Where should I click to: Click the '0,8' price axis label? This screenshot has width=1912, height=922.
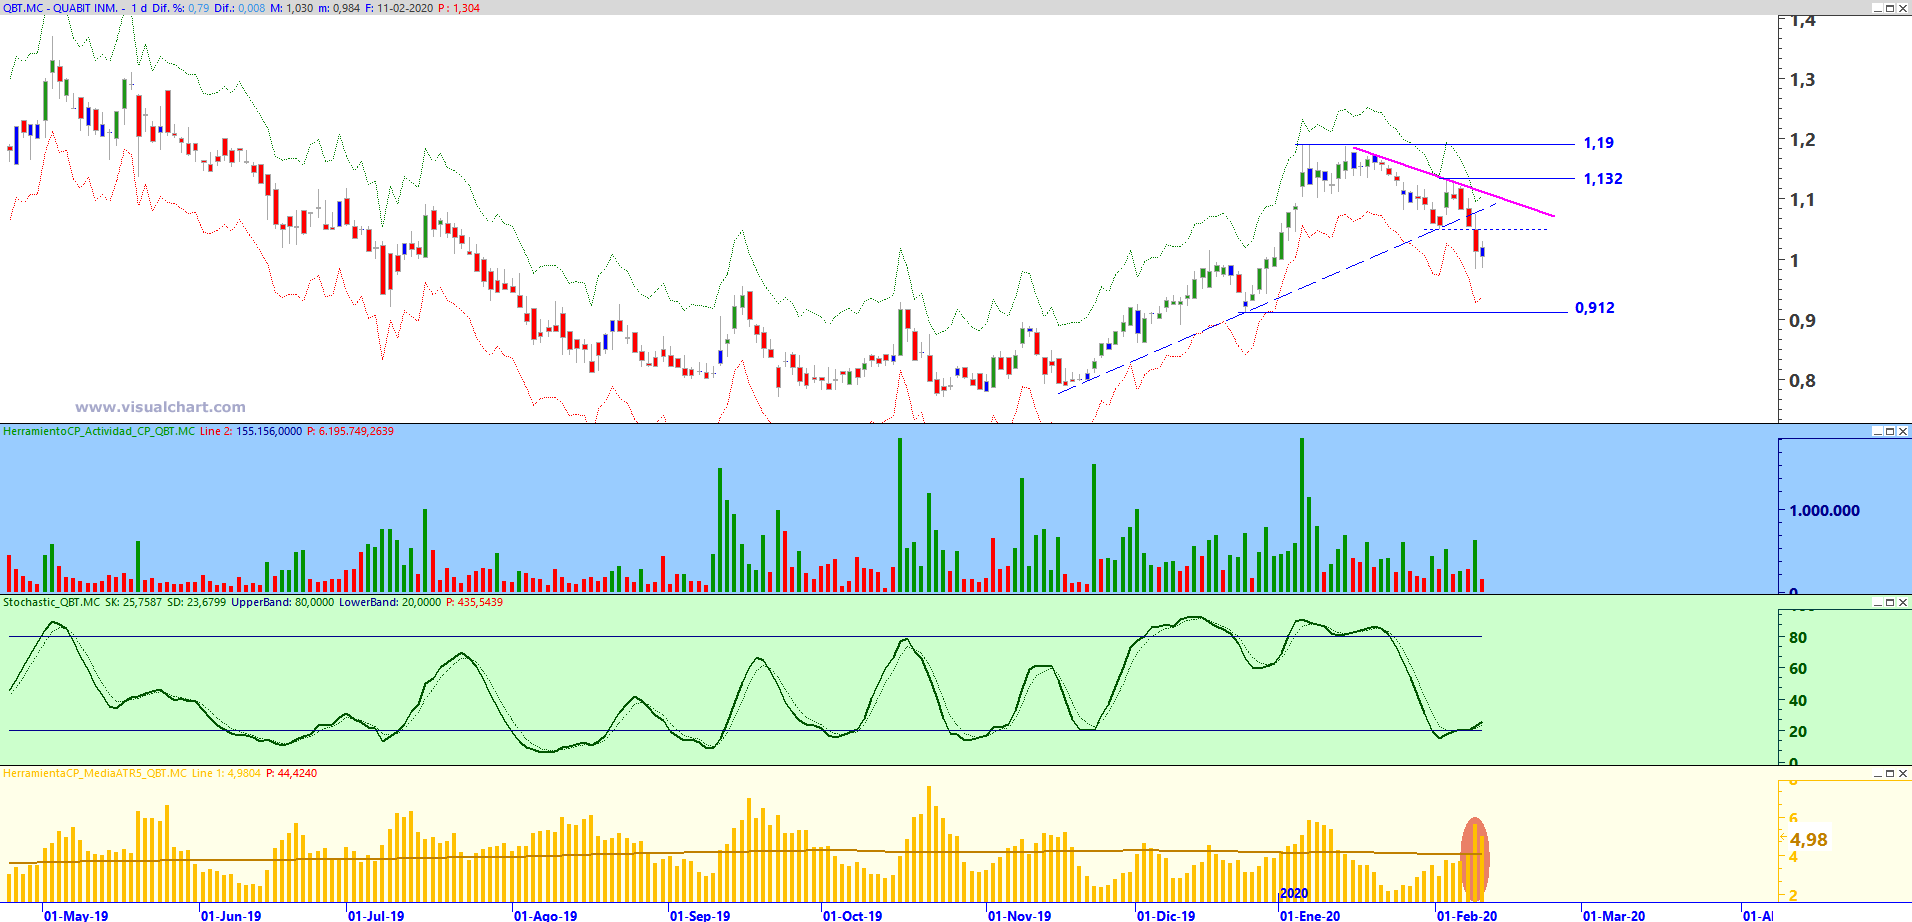click(1802, 381)
